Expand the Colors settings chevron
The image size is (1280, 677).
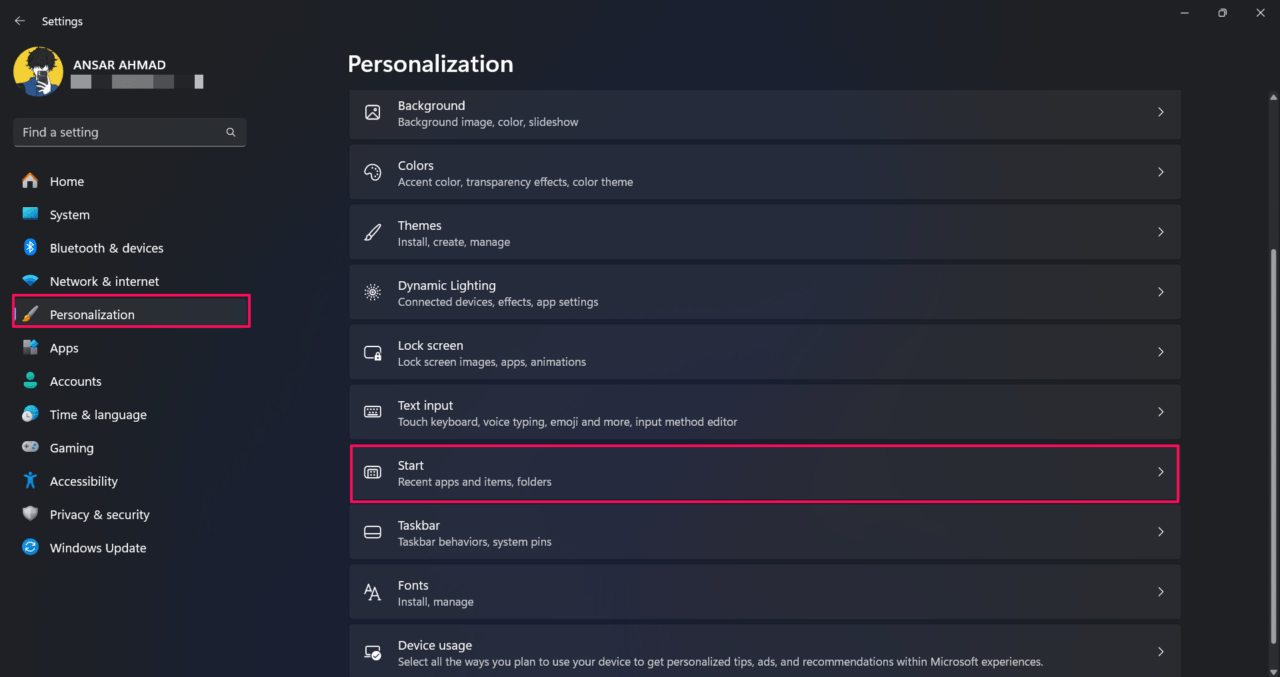click(1160, 172)
